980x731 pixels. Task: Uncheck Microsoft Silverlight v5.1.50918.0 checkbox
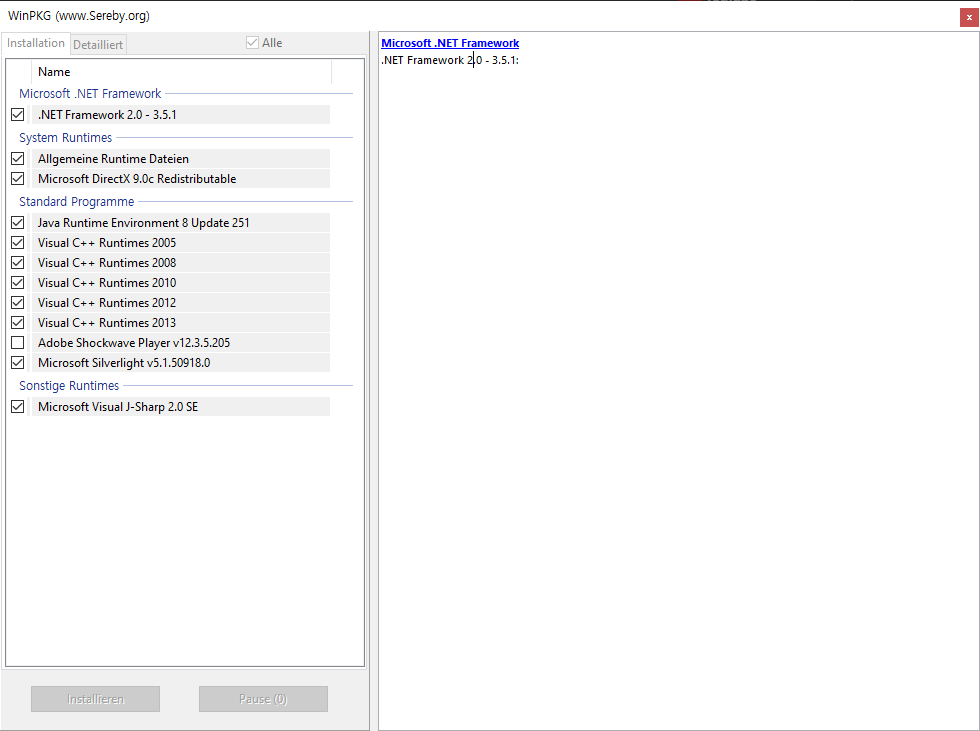coord(18,362)
